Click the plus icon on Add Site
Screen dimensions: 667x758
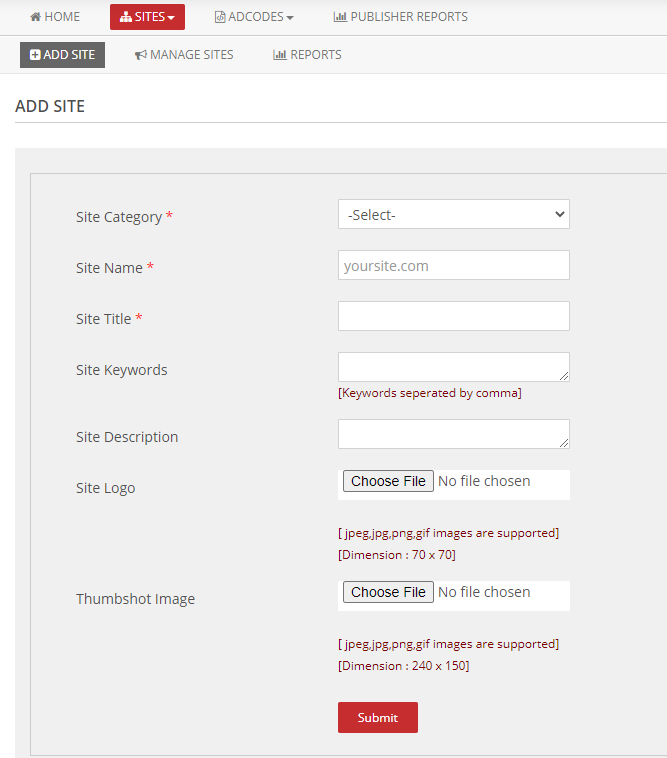35,55
